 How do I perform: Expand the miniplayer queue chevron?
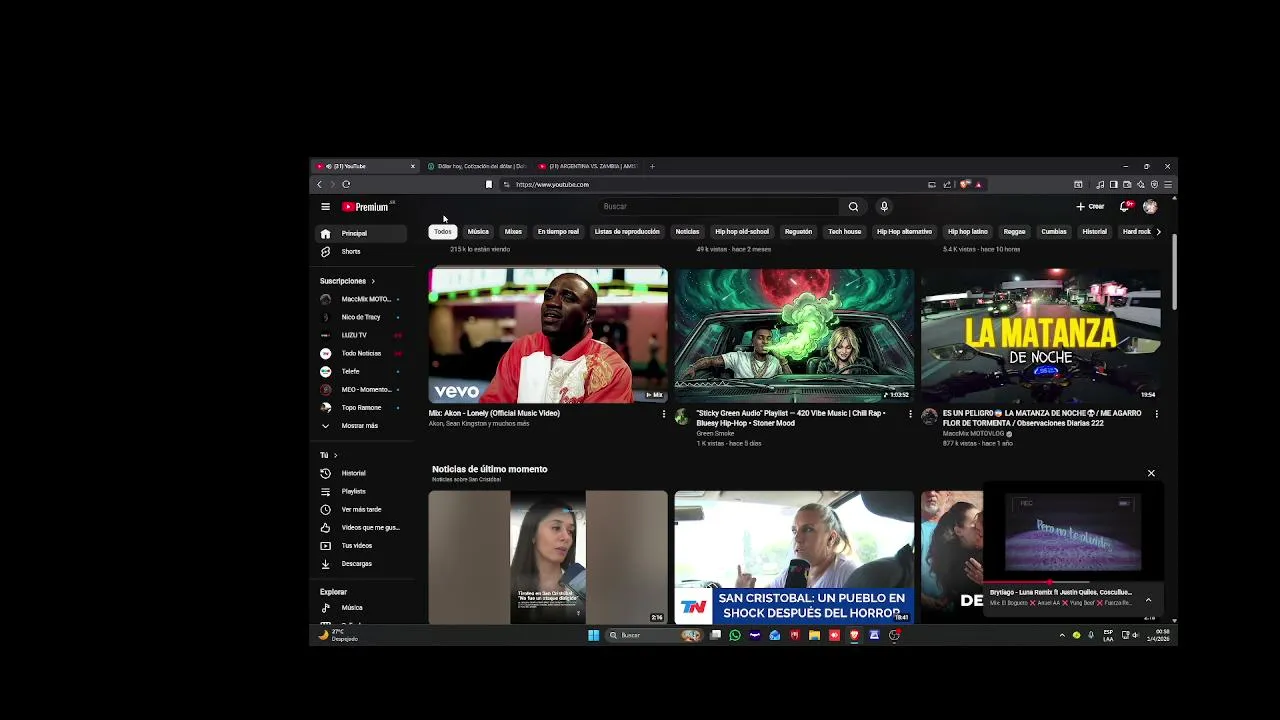tap(1148, 599)
